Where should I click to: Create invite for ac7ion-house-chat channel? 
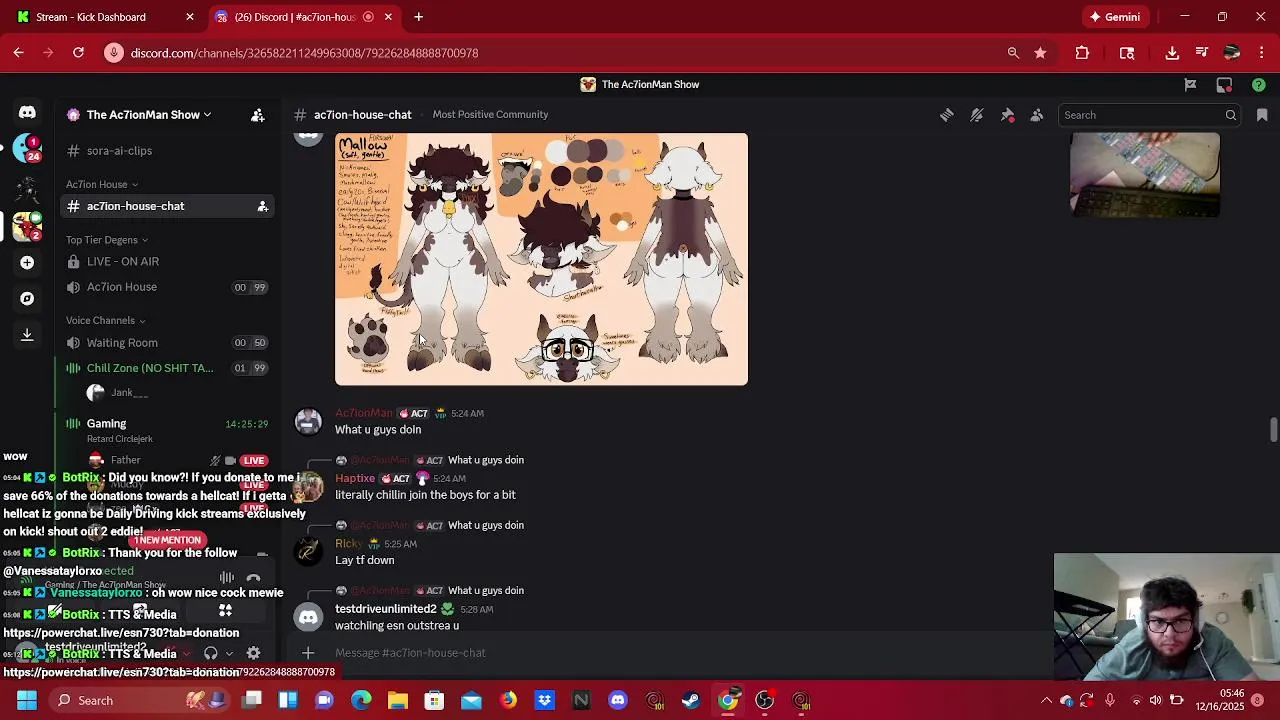(x=262, y=206)
